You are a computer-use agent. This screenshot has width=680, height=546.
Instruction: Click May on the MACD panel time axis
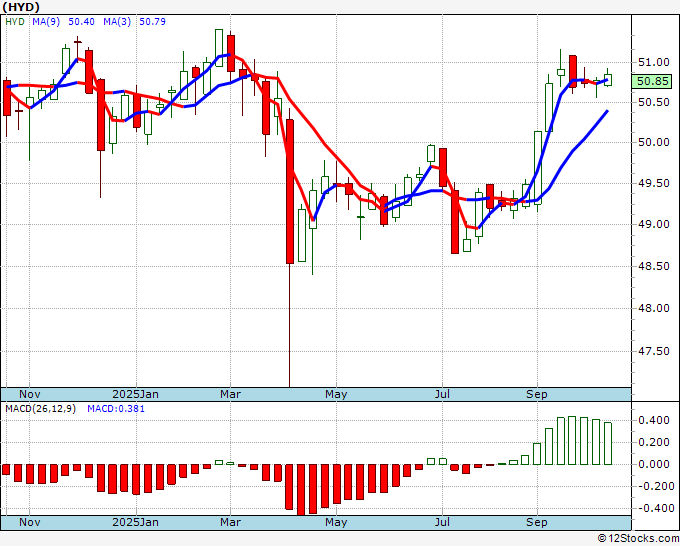[x=336, y=522]
